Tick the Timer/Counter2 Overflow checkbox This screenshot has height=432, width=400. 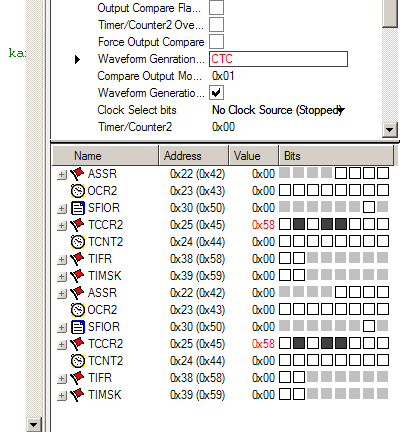pyautogui.click(x=216, y=25)
